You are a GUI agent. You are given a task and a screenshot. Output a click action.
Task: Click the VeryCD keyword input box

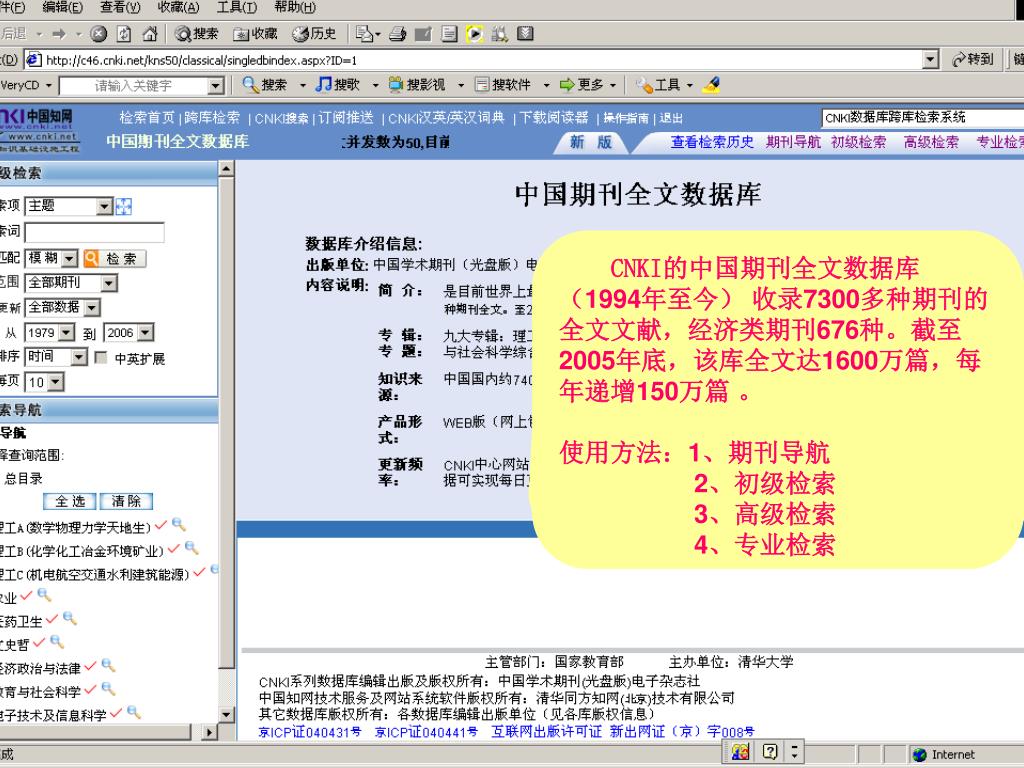click(x=142, y=86)
